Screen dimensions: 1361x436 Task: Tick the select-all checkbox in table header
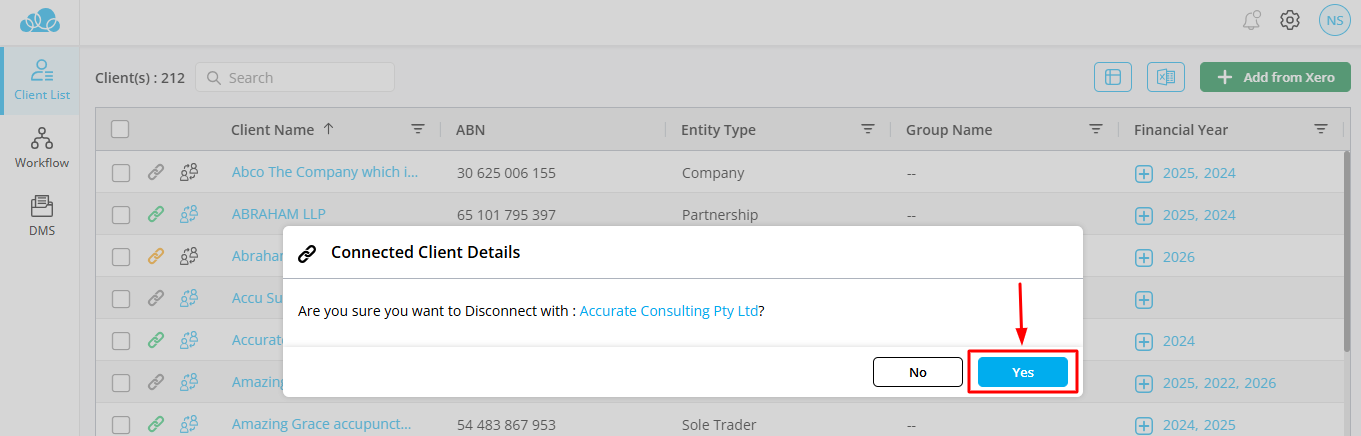point(120,129)
